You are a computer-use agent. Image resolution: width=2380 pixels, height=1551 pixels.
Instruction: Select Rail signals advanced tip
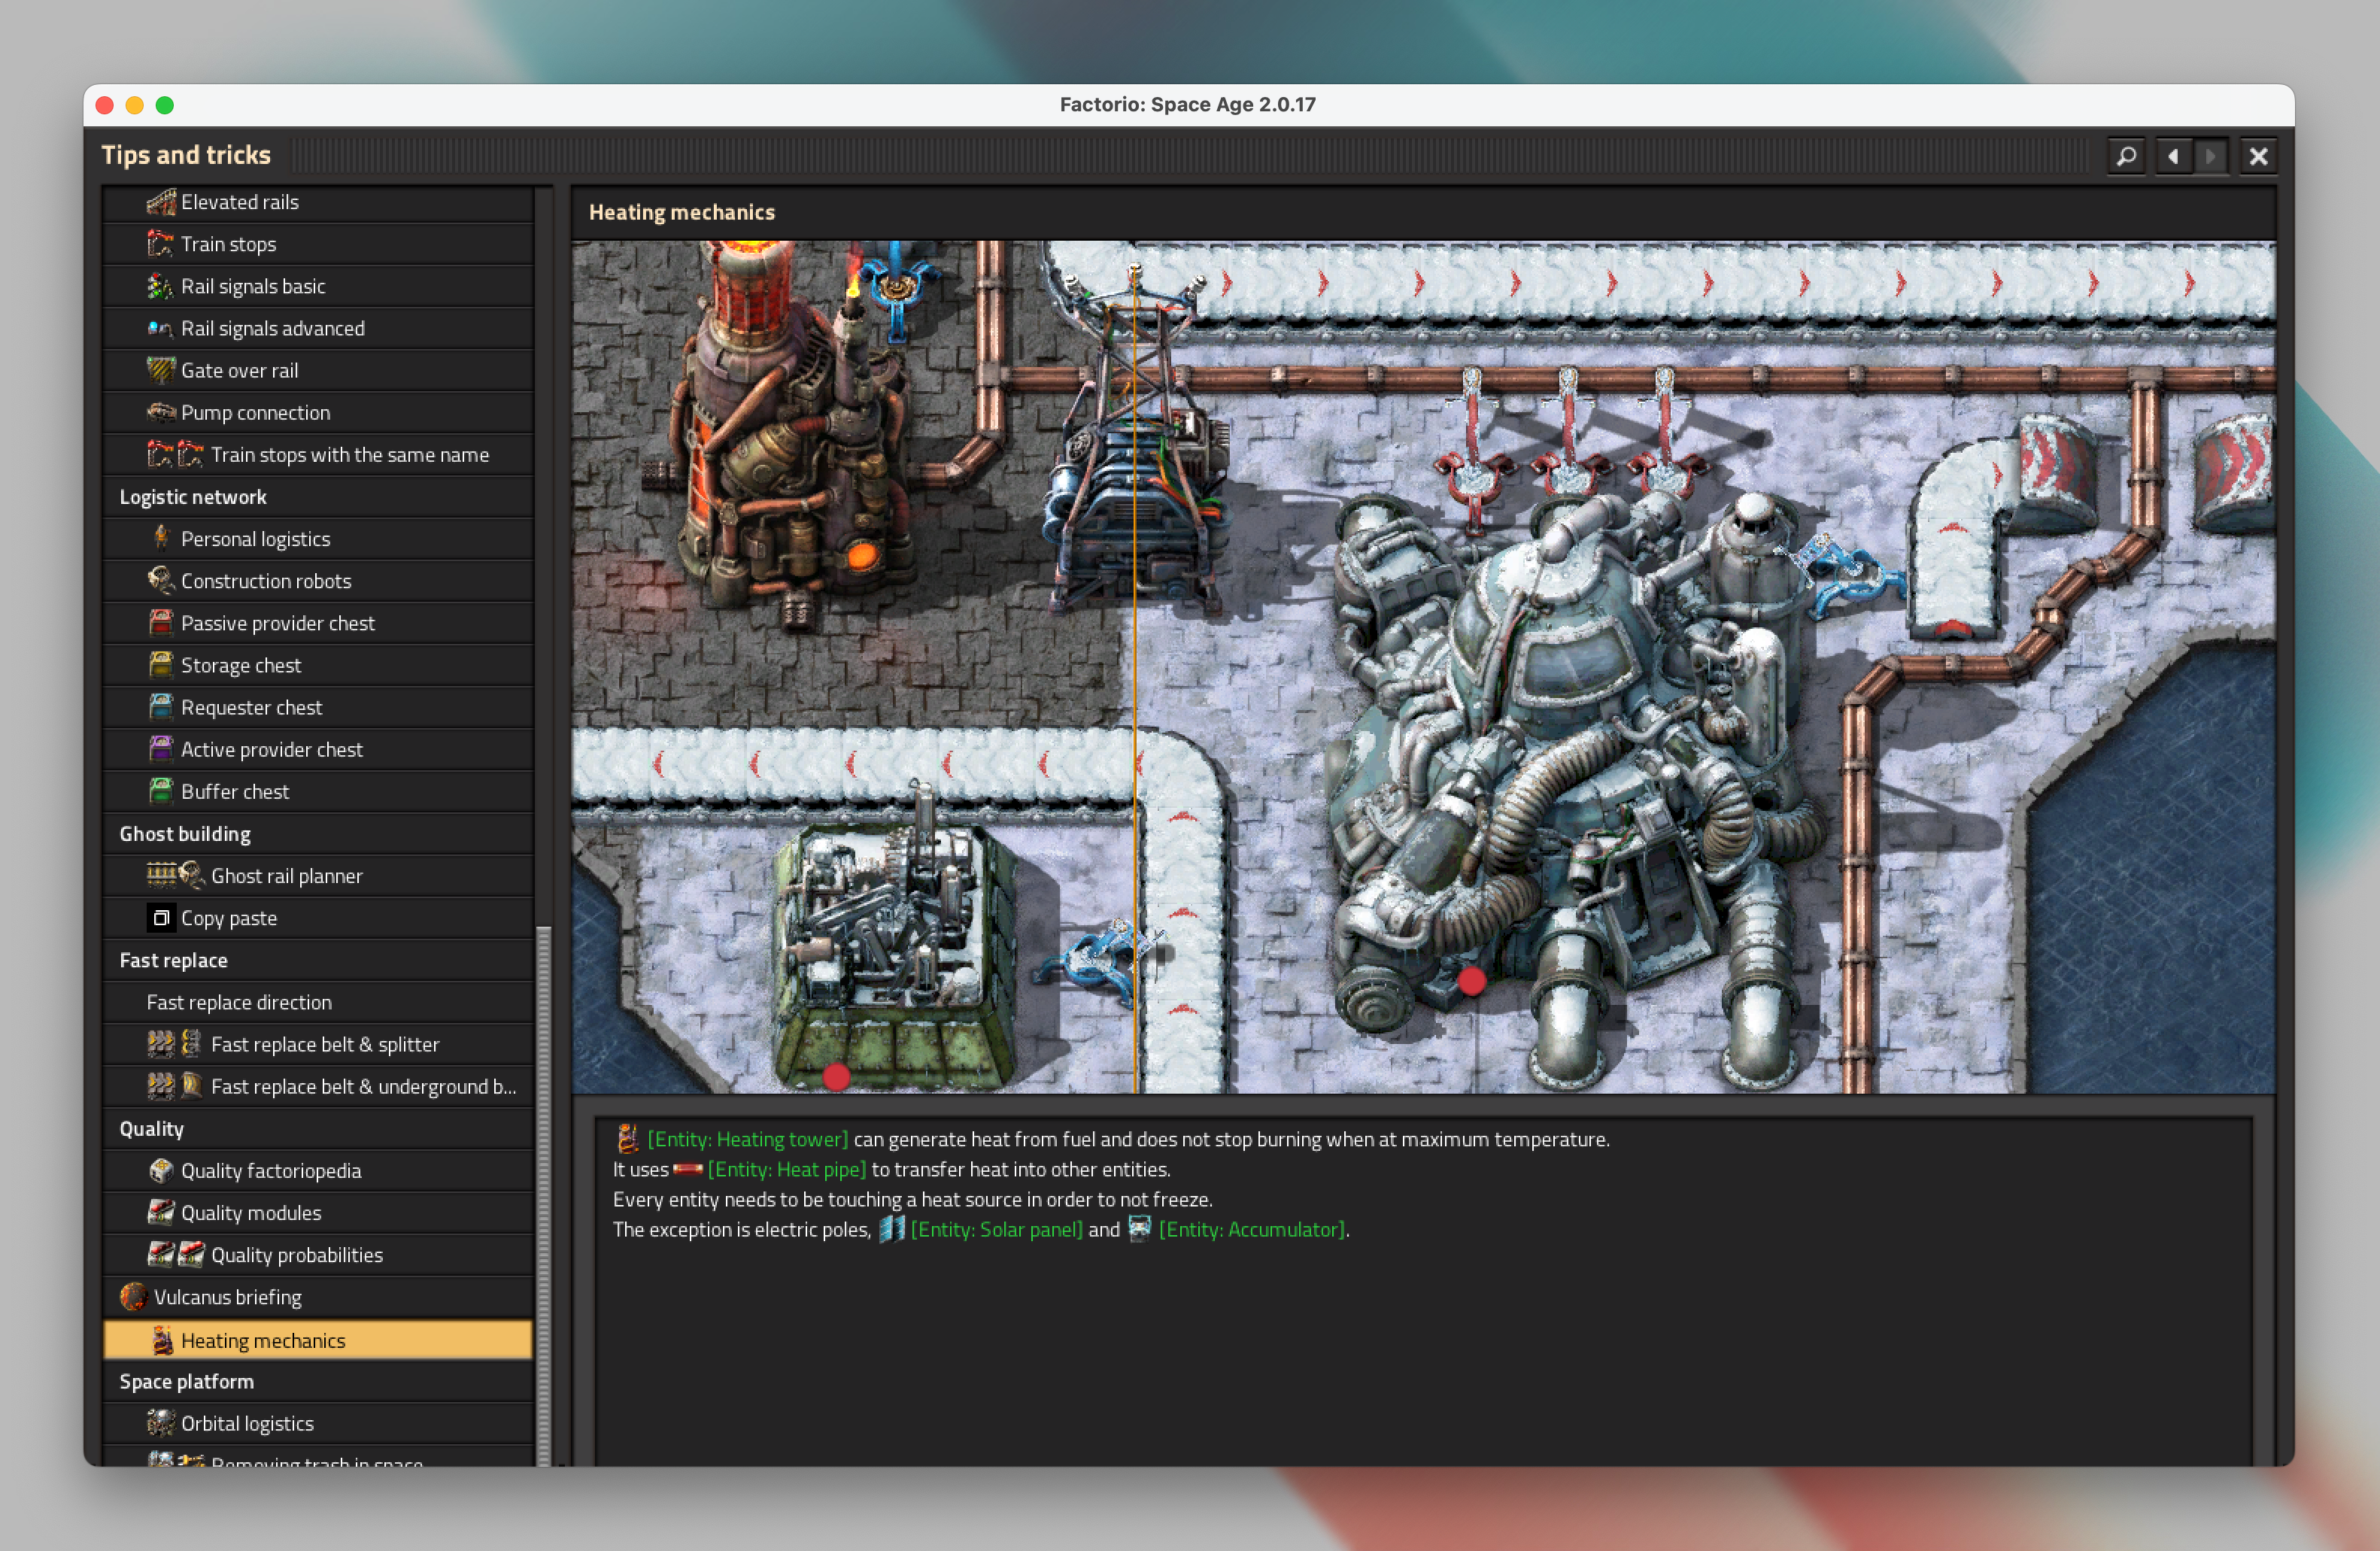pos(318,328)
